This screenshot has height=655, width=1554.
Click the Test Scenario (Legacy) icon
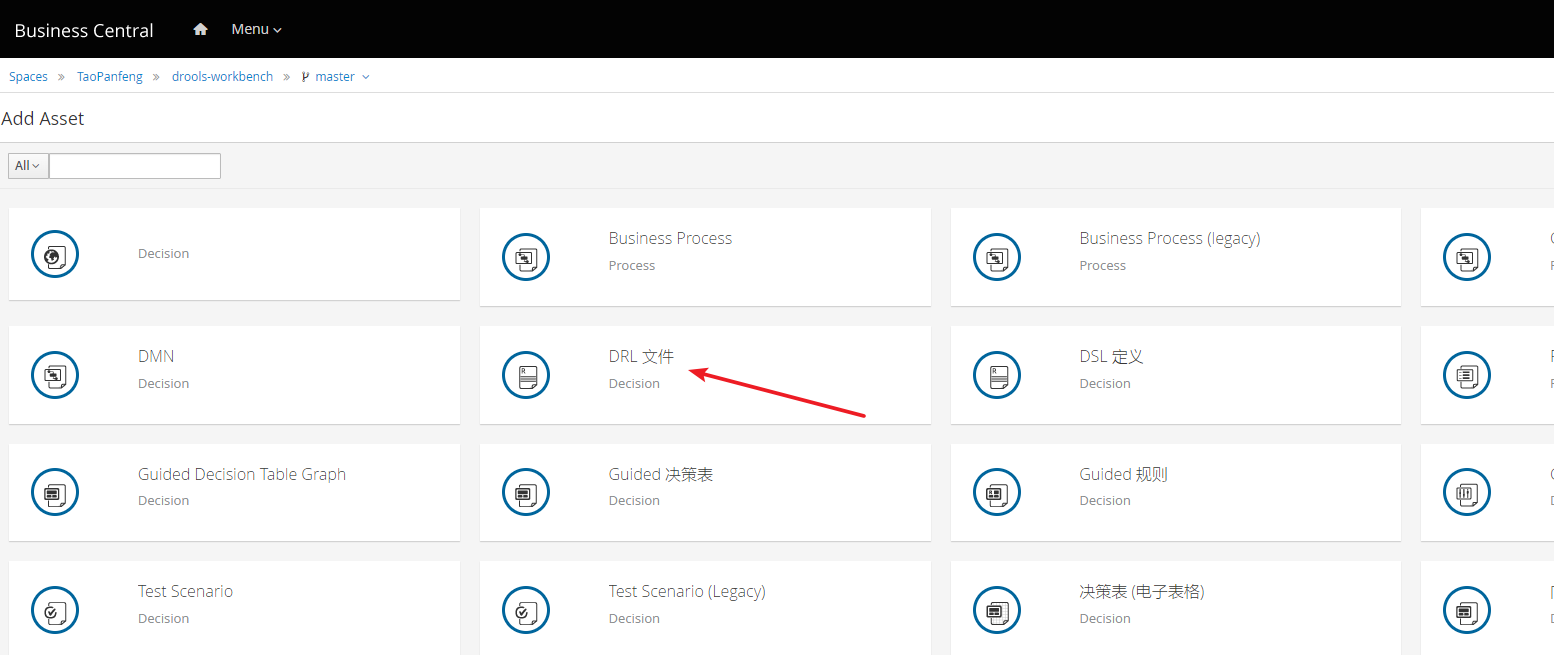(x=526, y=610)
